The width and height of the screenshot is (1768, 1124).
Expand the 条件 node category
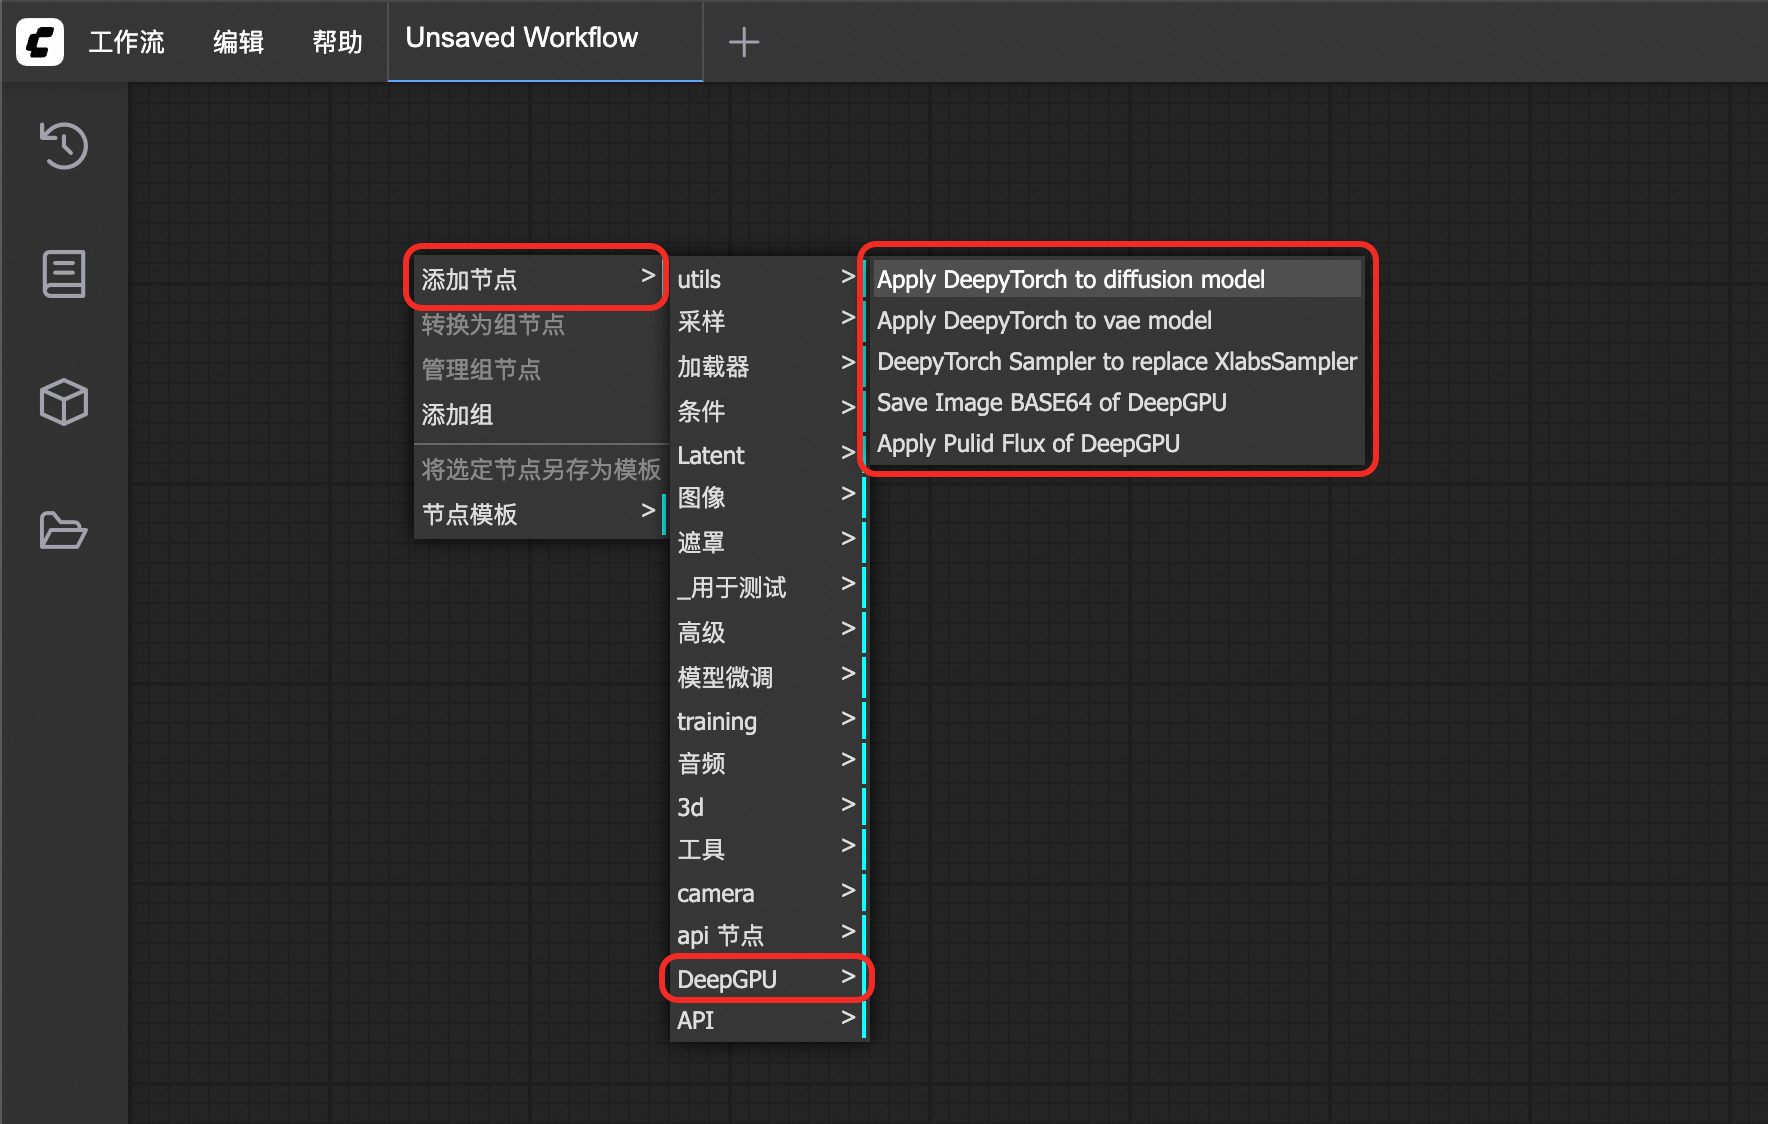point(766,411)
